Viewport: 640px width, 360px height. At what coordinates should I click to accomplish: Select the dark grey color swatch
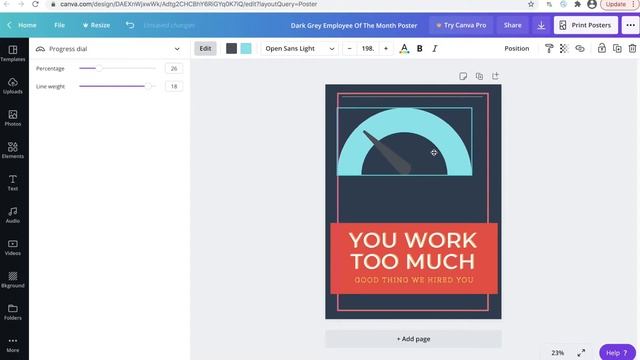(231, 49)
